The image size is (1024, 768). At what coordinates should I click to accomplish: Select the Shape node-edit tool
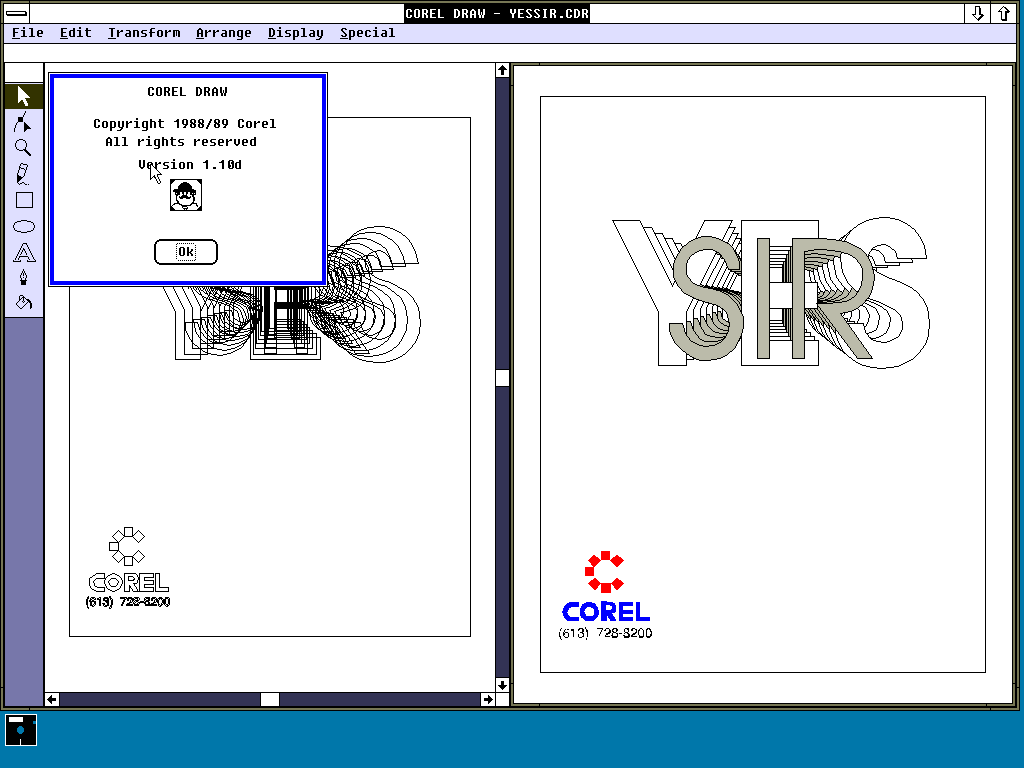pyautogui.click(x=24, y=122)
